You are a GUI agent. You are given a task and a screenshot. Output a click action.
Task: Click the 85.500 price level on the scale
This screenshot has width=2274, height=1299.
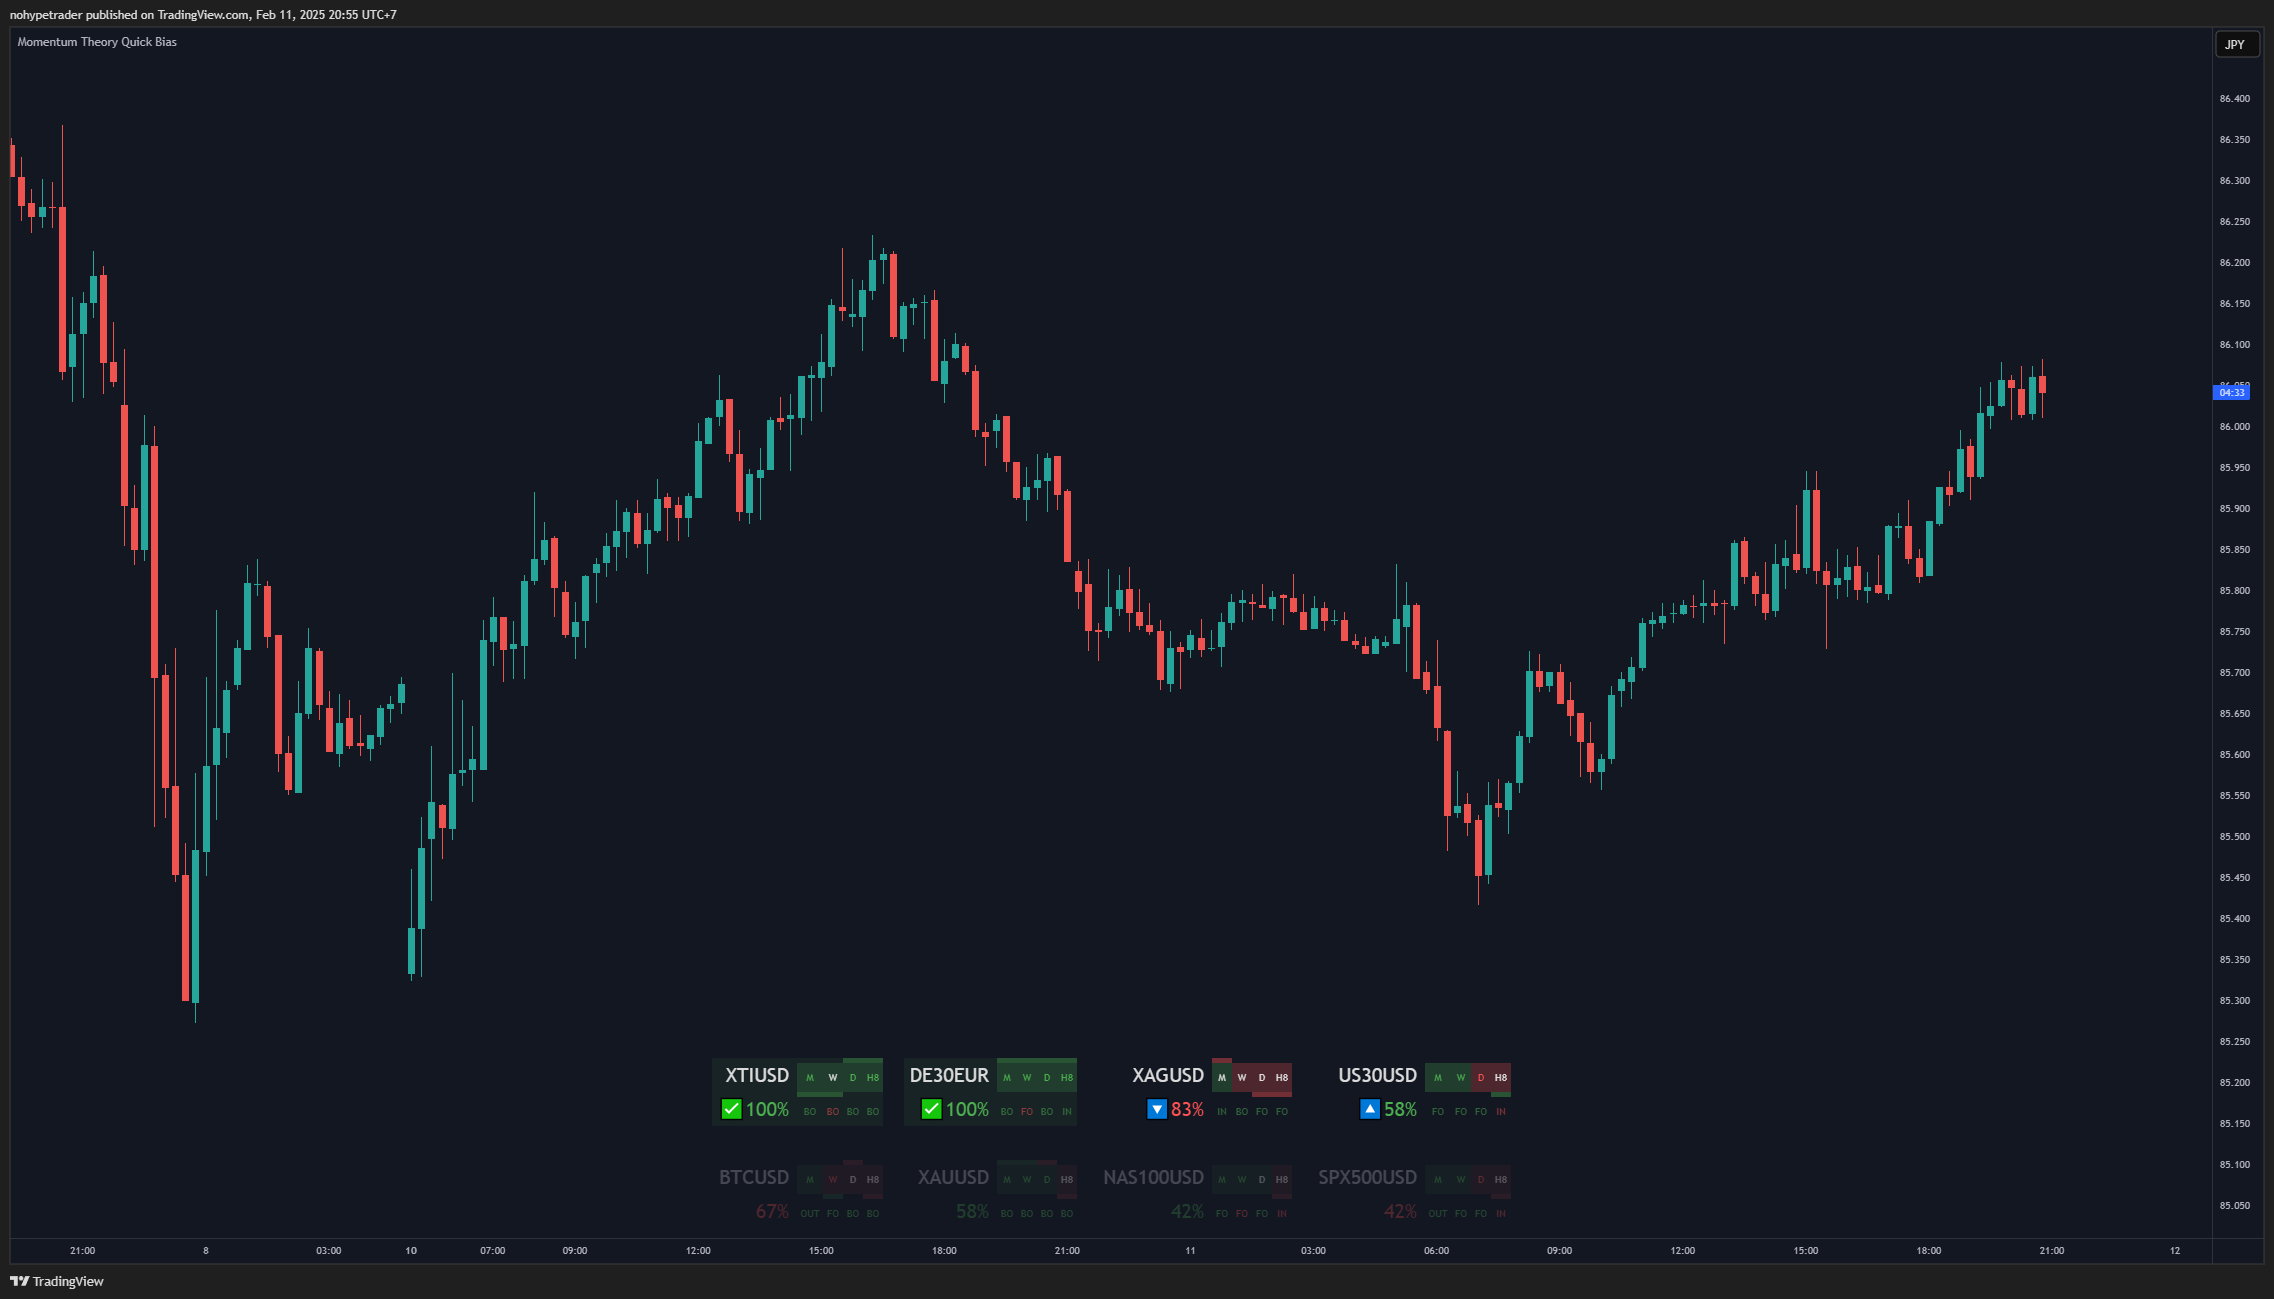(x=2234, y=836)
